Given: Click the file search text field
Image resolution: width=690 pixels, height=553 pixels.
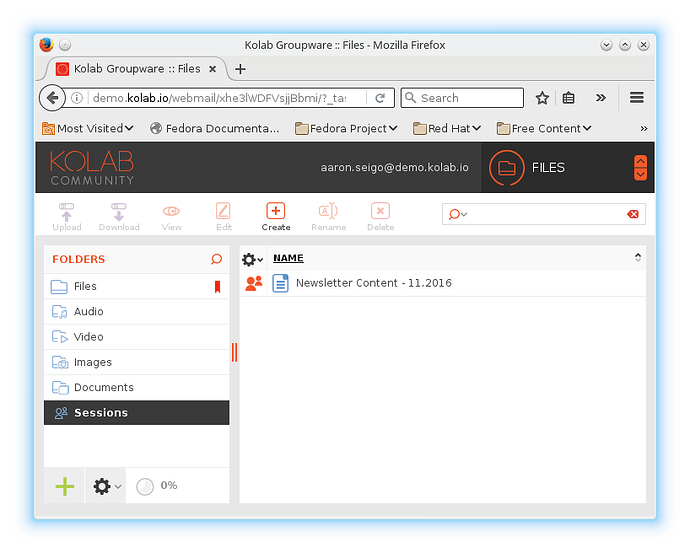Looking at the screenshot, I should (546, 214).
